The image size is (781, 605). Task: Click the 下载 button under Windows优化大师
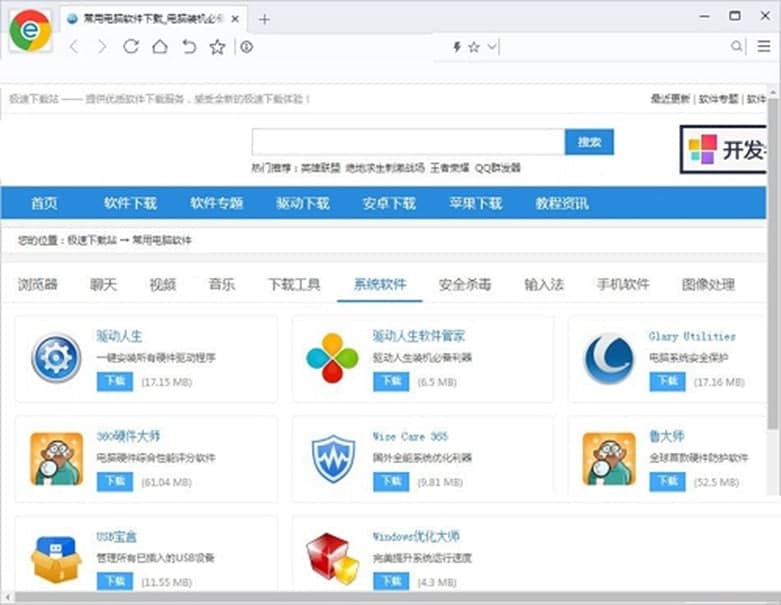point(391,581)
